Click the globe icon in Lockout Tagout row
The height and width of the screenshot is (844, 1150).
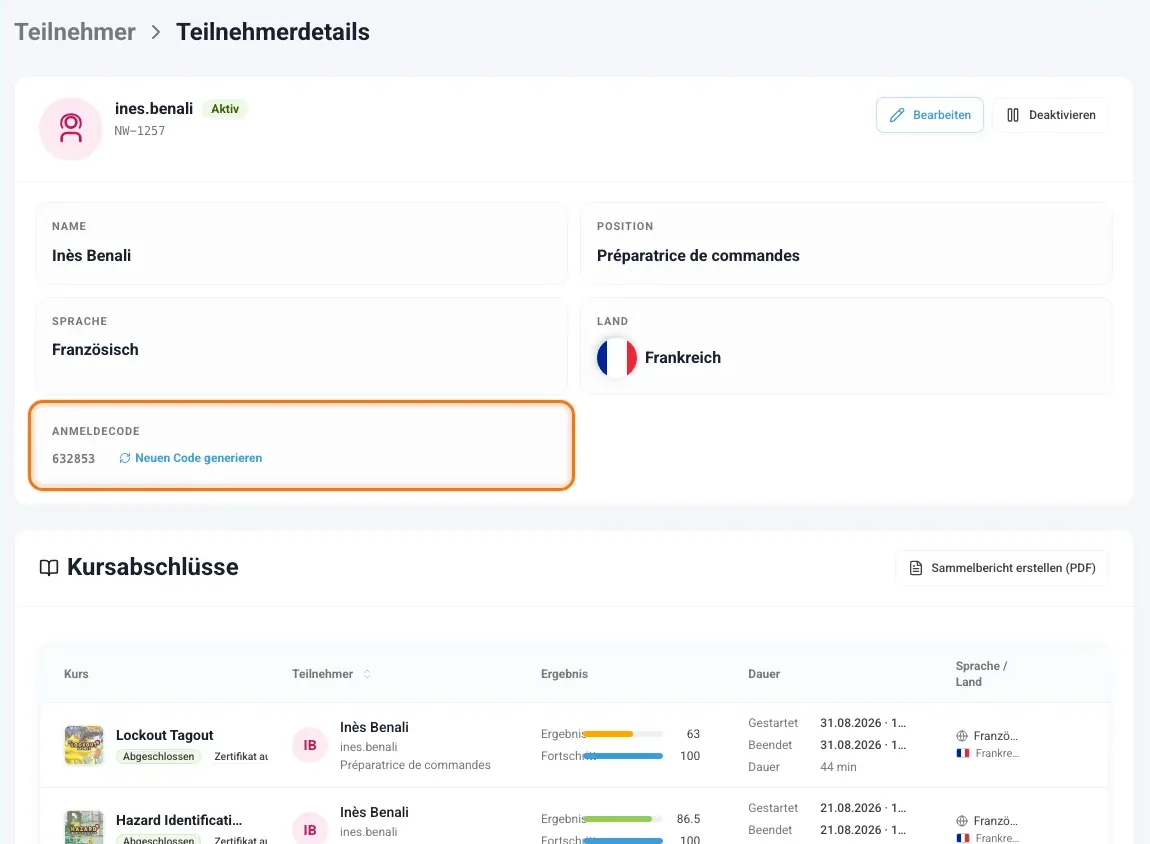click(962, 735)
